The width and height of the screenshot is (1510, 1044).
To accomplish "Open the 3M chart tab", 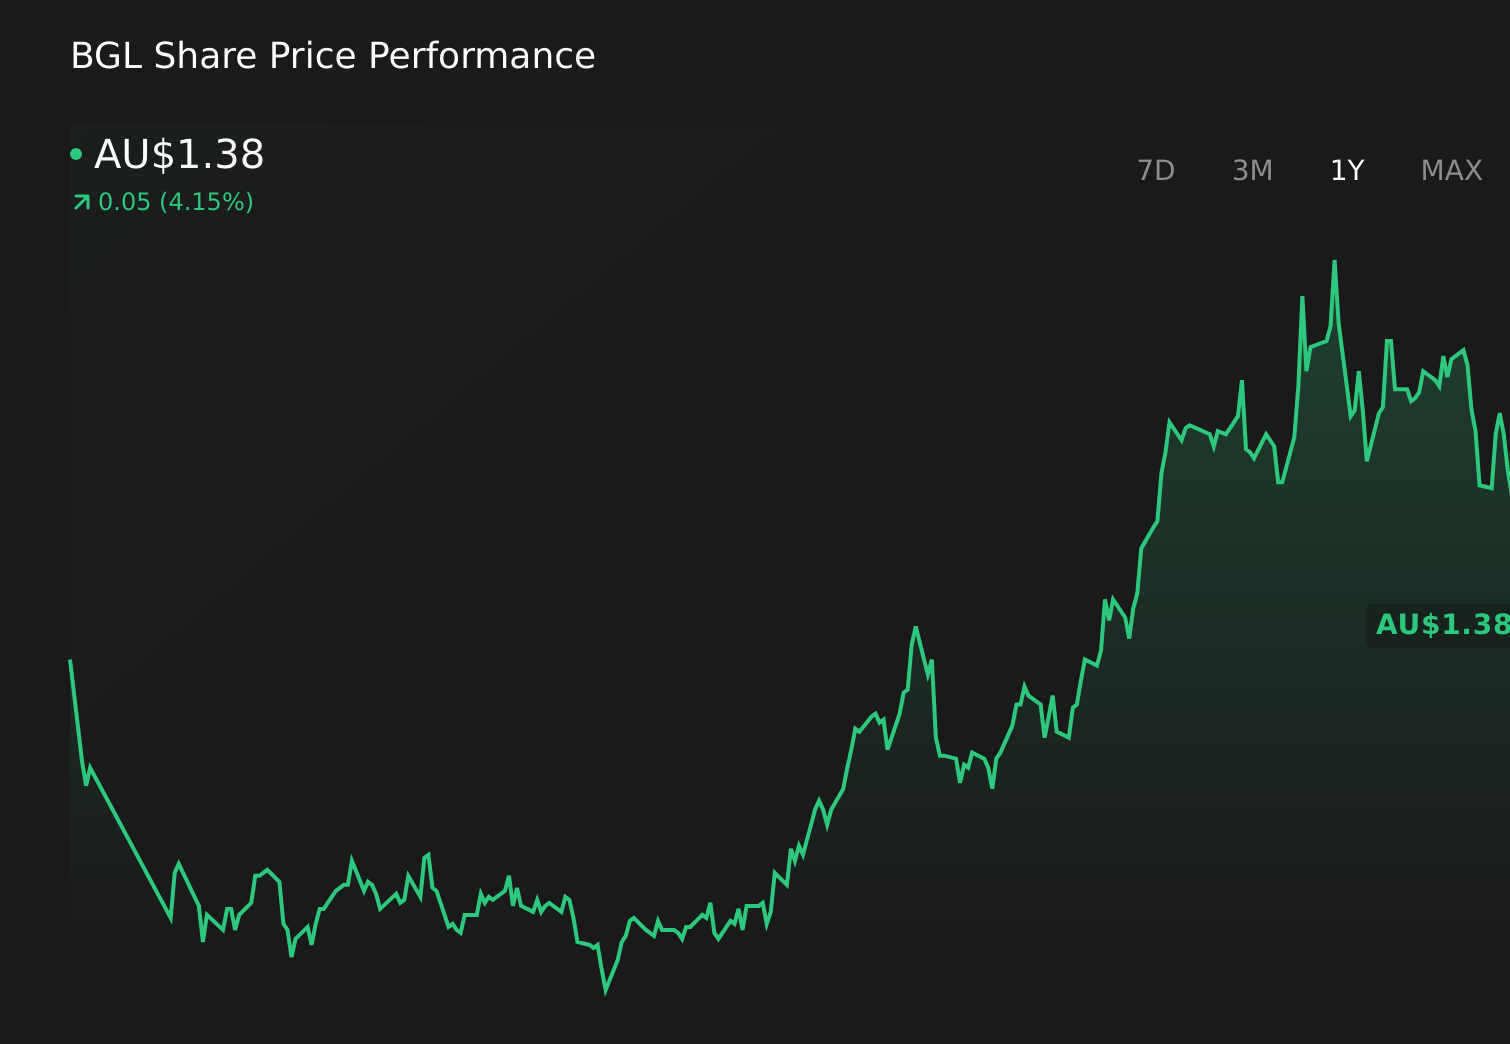I will pos(1252,170).
